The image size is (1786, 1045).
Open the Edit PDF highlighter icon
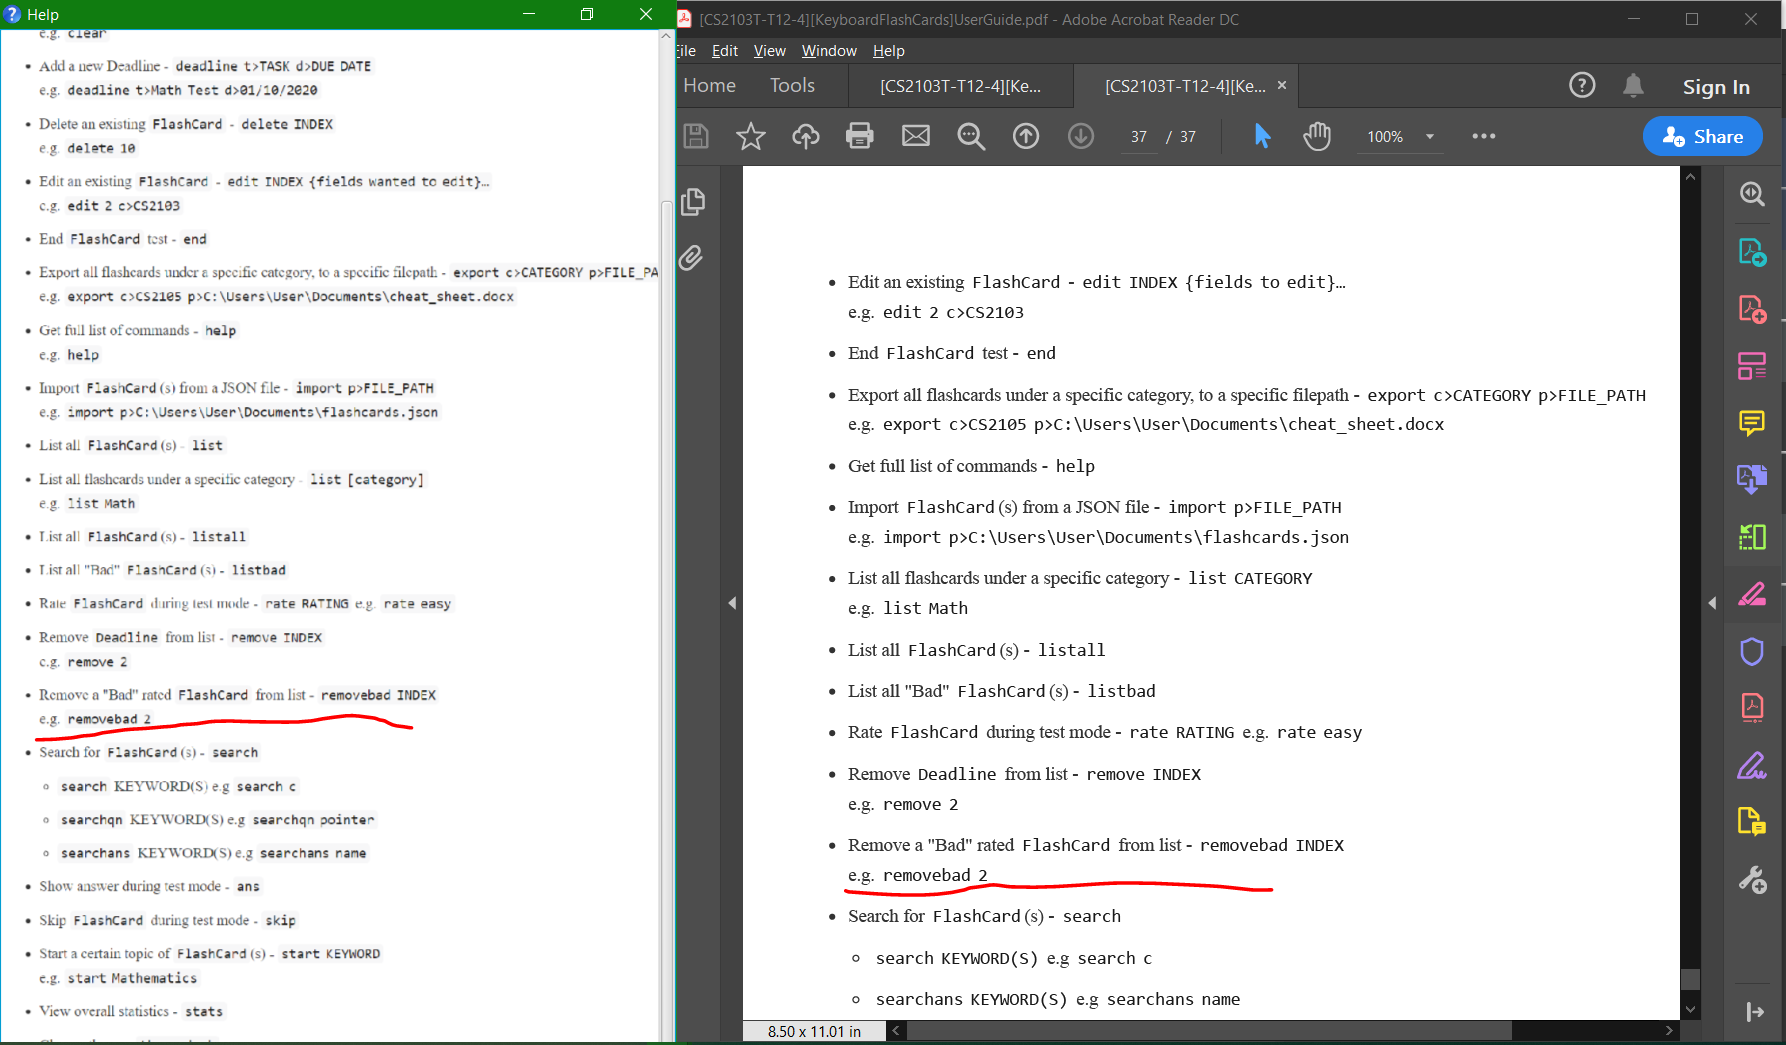1752,595
